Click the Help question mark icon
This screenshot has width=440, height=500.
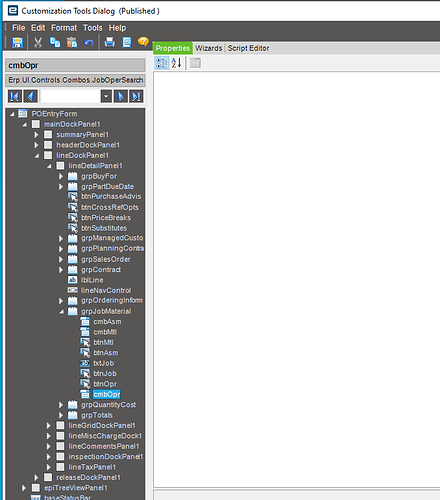pos(143,42)
